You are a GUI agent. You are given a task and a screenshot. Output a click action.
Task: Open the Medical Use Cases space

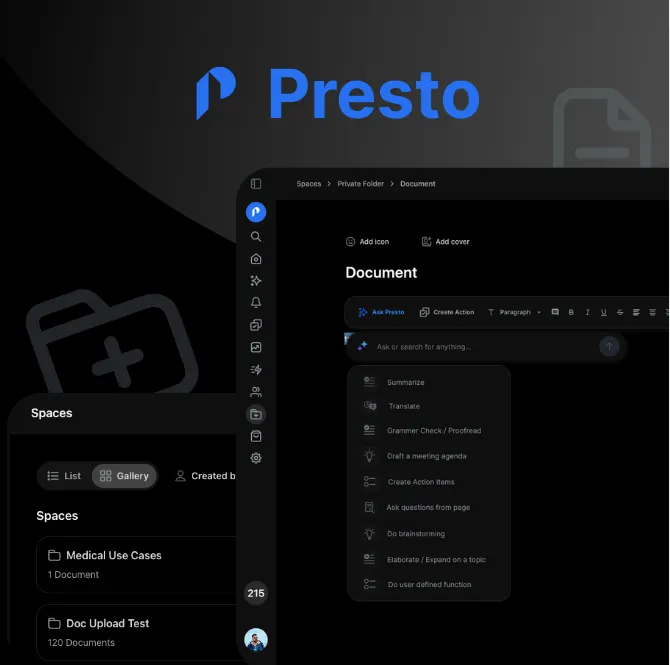[137, 565]
